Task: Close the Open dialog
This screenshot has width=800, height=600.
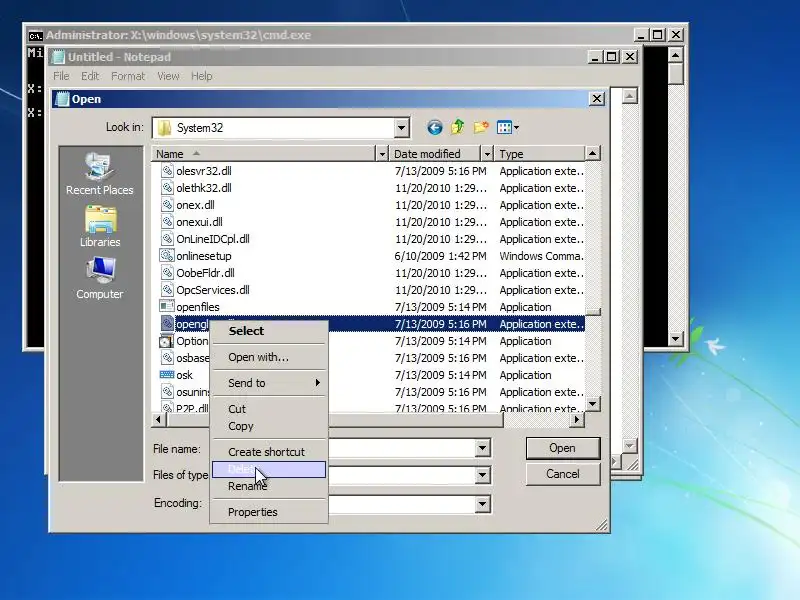Action: pyautogui.click(x=597, y=98)
